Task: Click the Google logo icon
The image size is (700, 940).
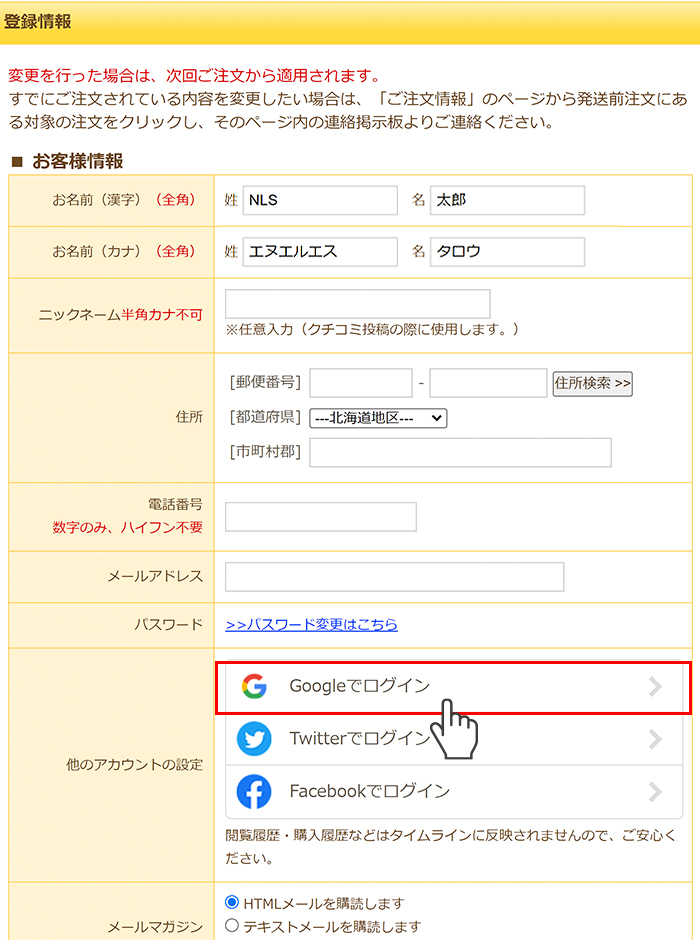Action: [x=254, y=686]
